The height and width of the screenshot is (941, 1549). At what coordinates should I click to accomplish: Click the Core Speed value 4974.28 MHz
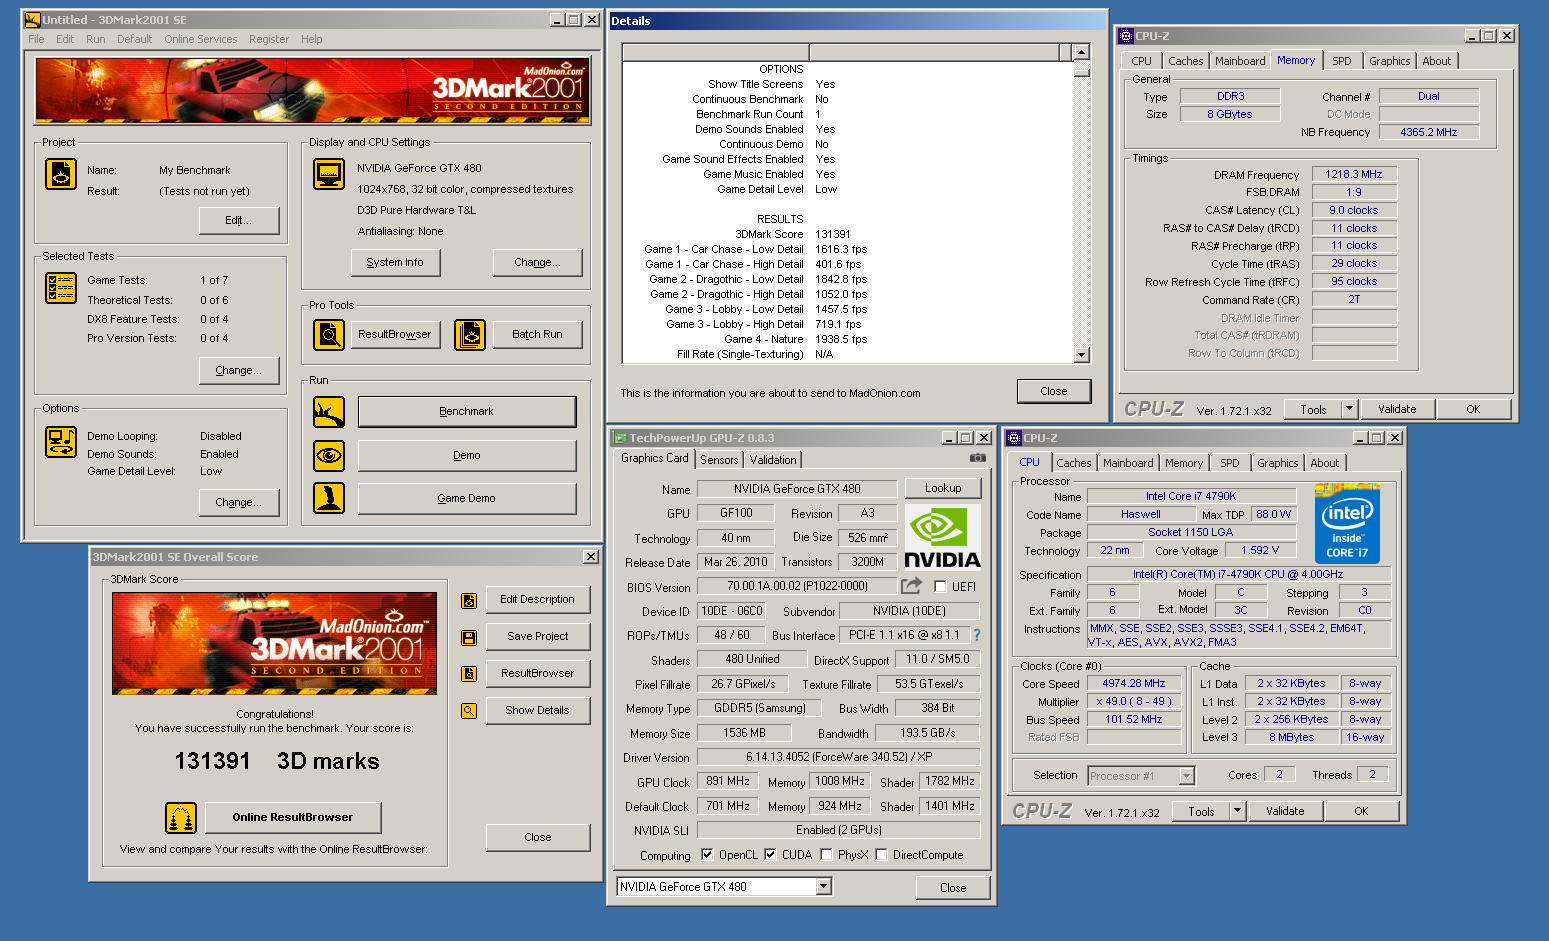tap(1134, 684)
